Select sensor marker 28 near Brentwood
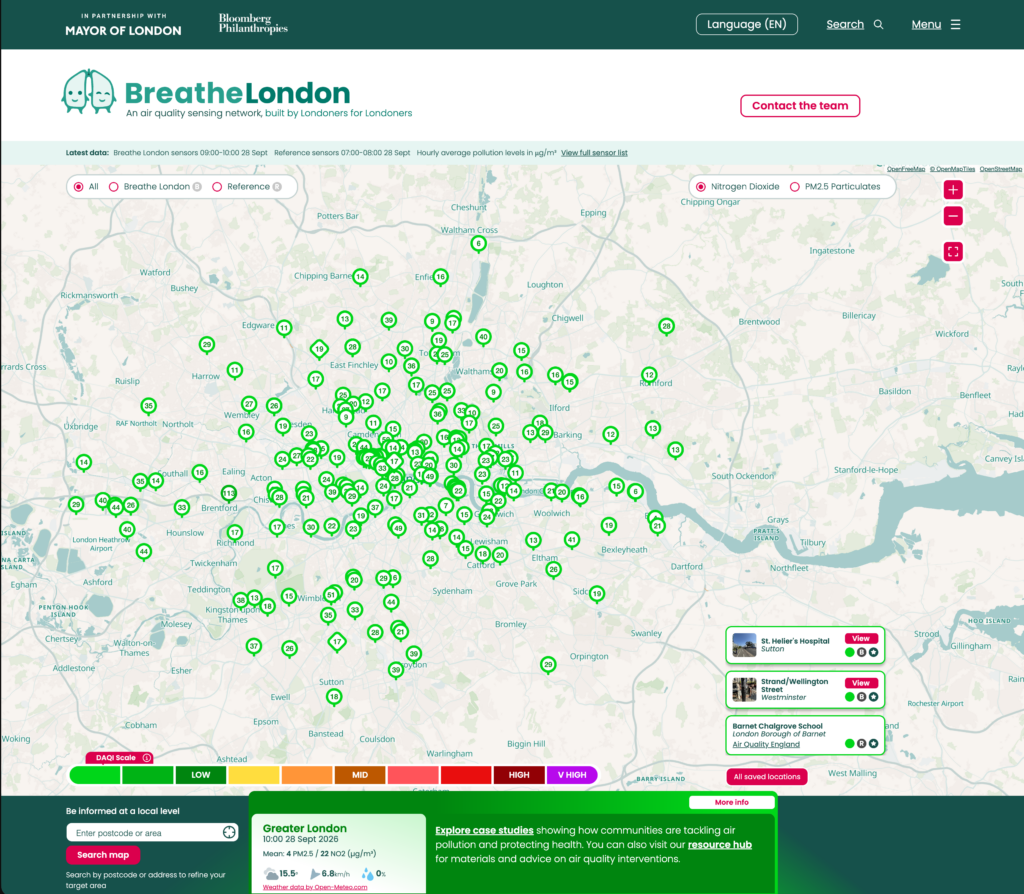This screenshot has height=894, width=1024. [666, 326]
